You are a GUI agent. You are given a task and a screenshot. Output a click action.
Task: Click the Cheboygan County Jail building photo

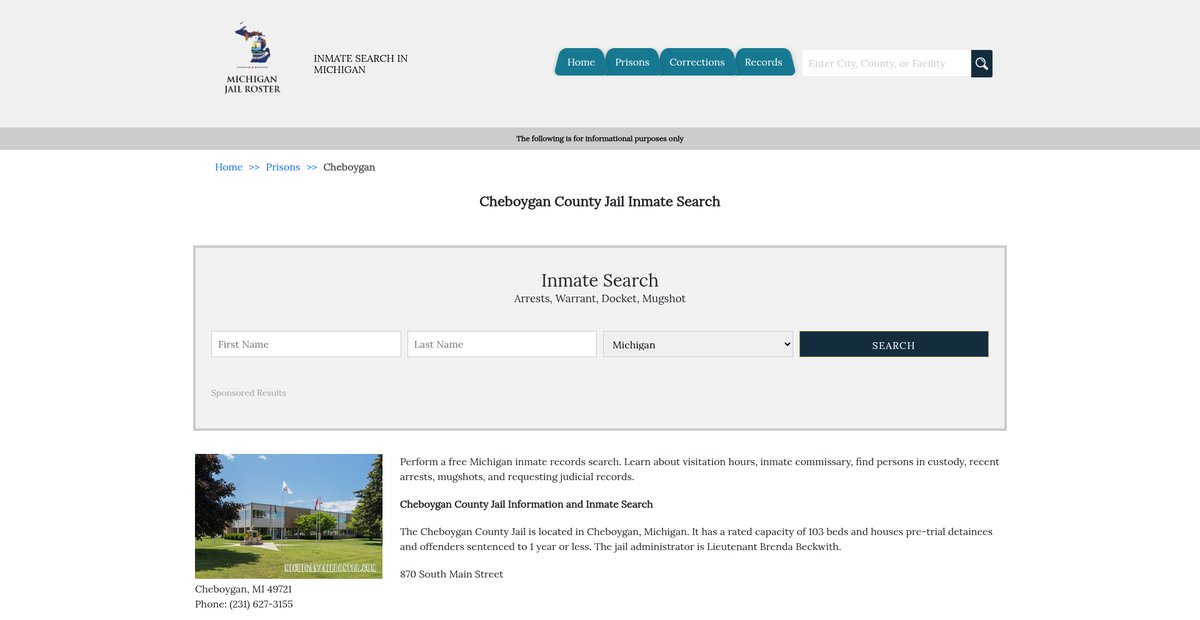tap(289, 516)
